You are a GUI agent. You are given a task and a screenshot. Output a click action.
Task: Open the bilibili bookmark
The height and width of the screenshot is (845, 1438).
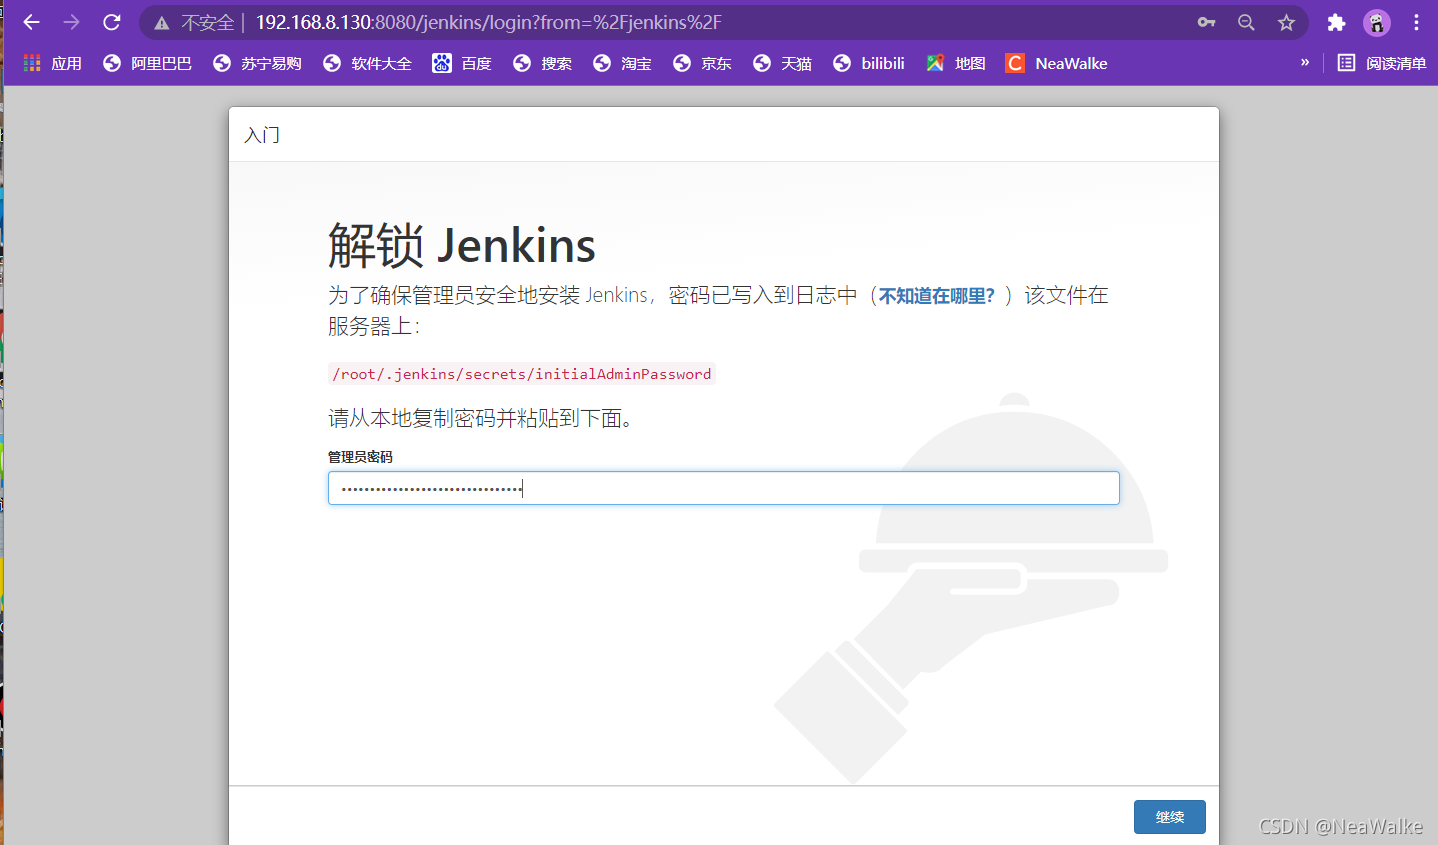click(x=869, y=63)
